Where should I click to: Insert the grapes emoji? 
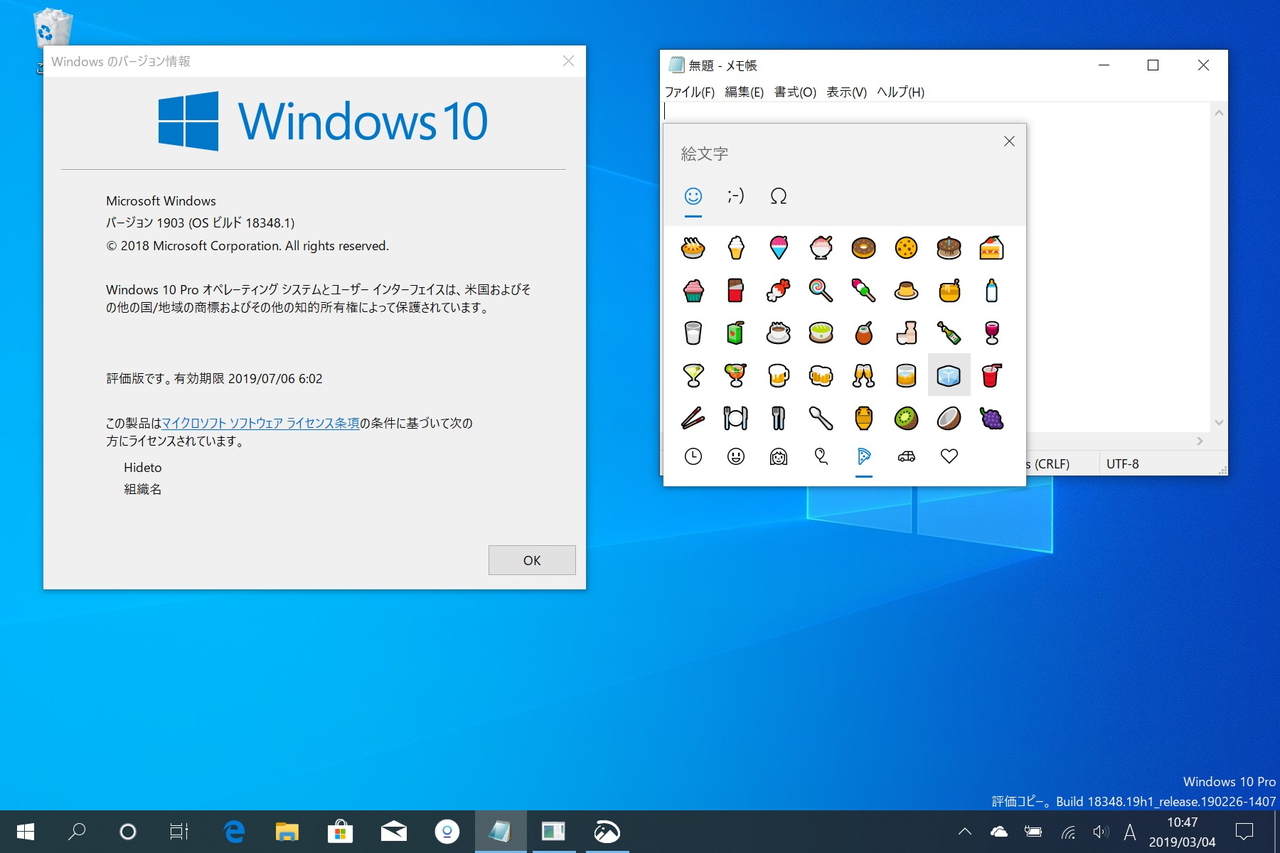tap(991, 418)
